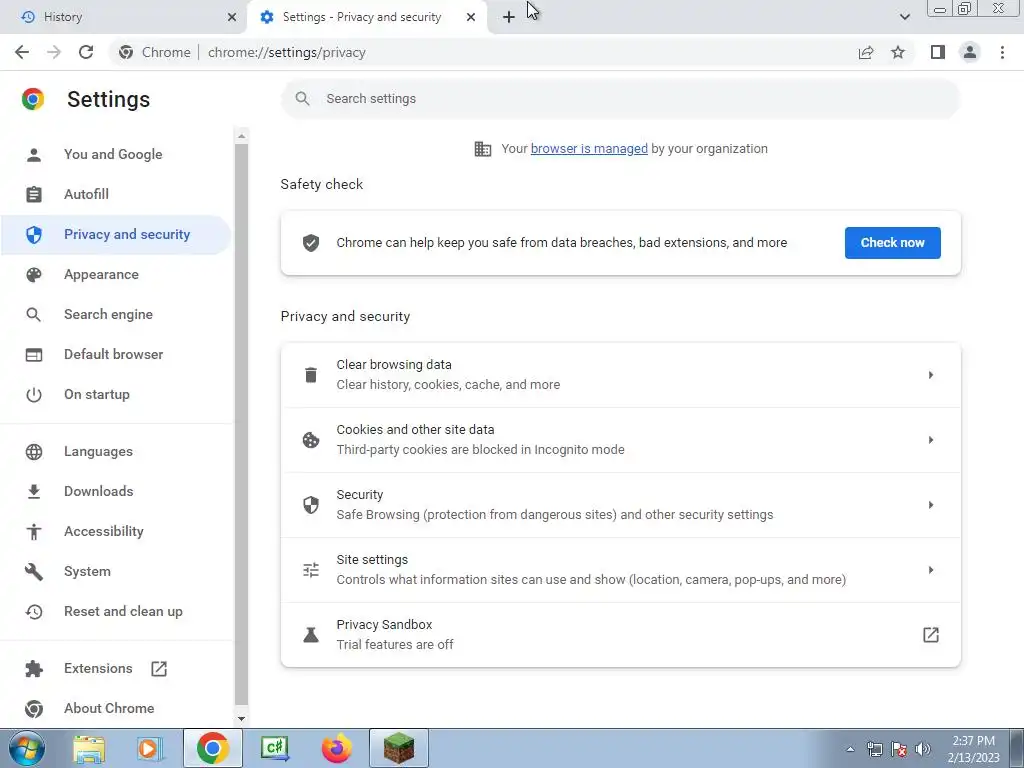The image size is (1024, 768).
Task: Click the volume speaker tray icon
Action: pos(923,749)
